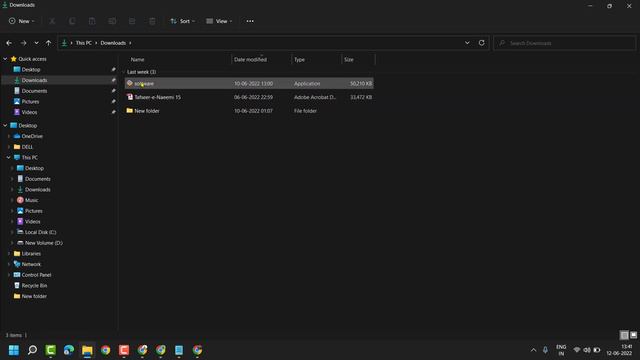640x360 pixels.
Task: Select Network in navigation pane
Action: [31, 264]
